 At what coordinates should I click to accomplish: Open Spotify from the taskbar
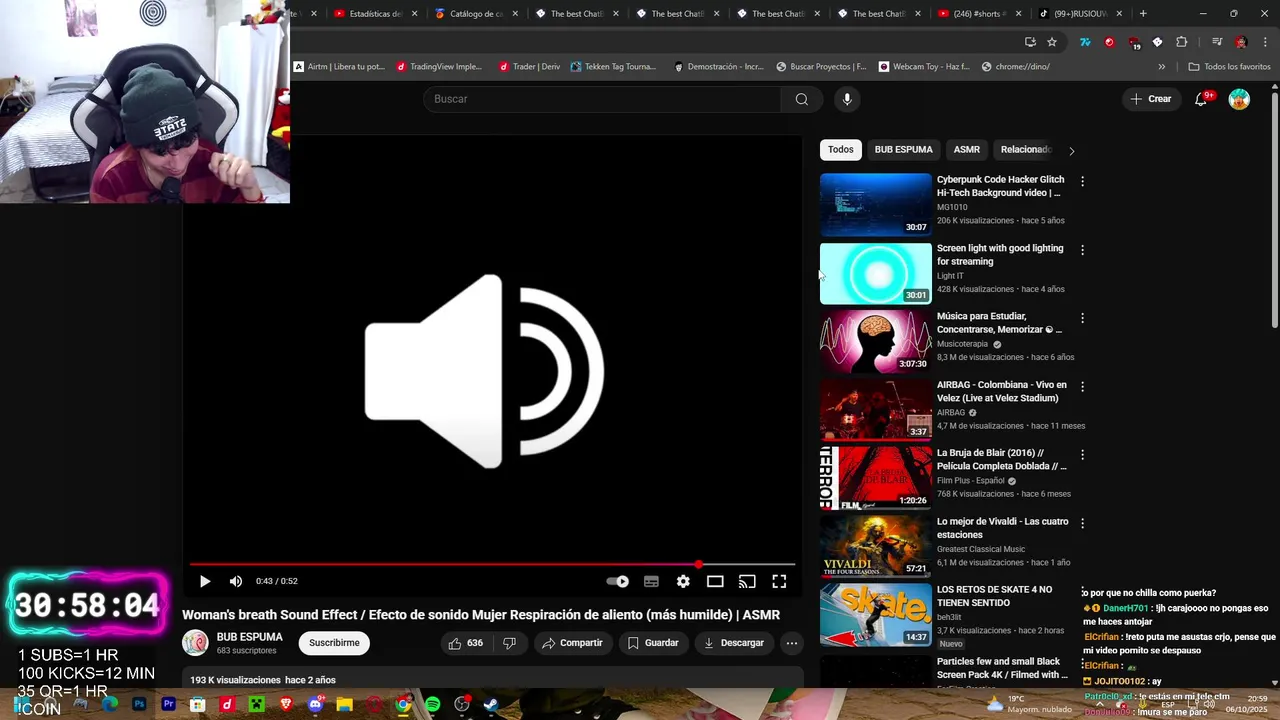[432, 705]
